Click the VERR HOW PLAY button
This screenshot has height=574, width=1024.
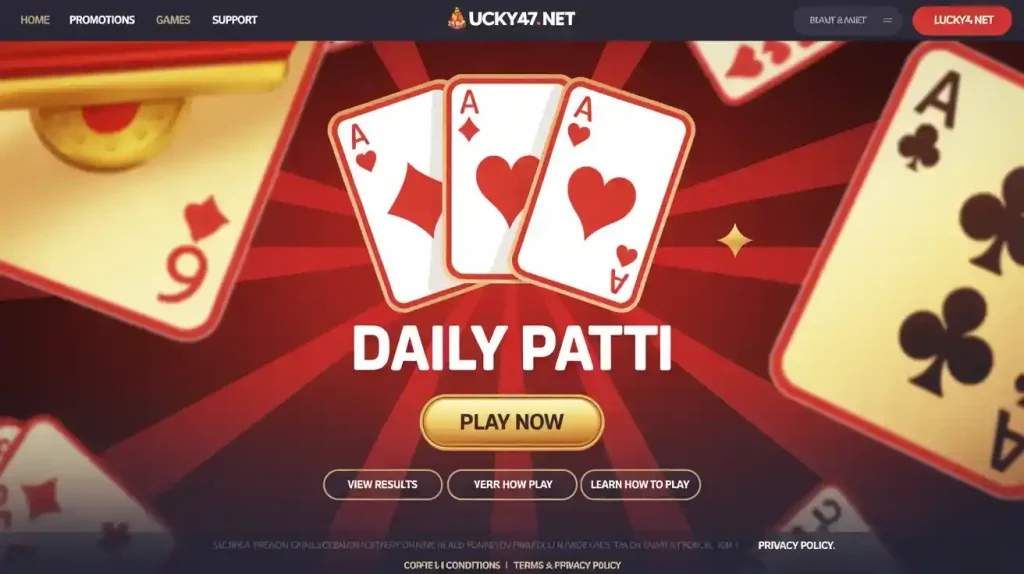(513, 485)
